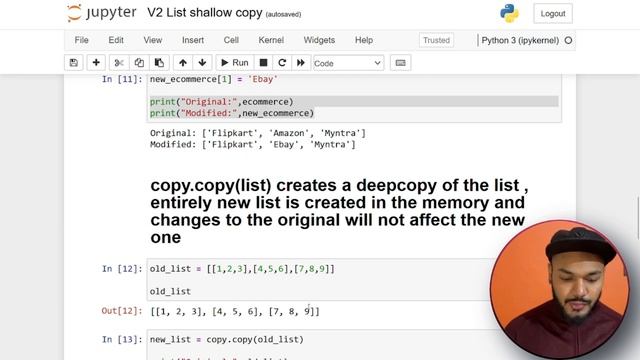Click the Out[12] output prompt

point(122,311)
